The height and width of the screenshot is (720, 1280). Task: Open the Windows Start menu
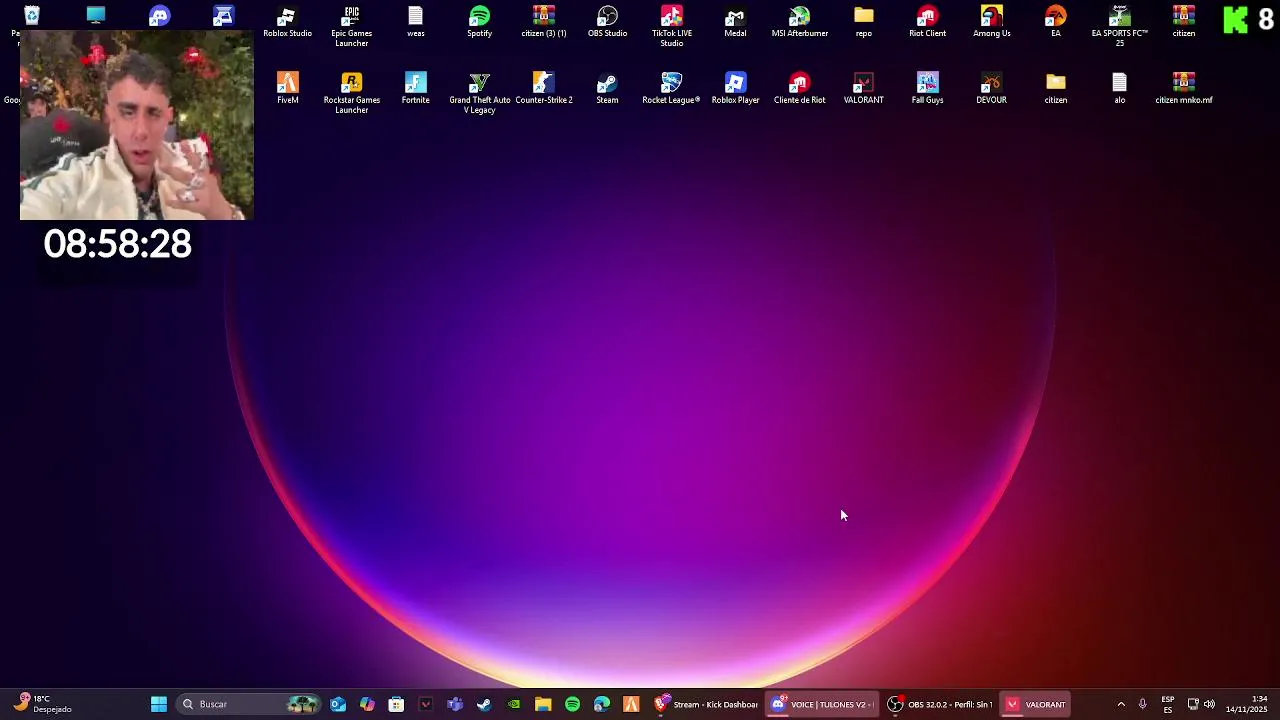(159, 704)
